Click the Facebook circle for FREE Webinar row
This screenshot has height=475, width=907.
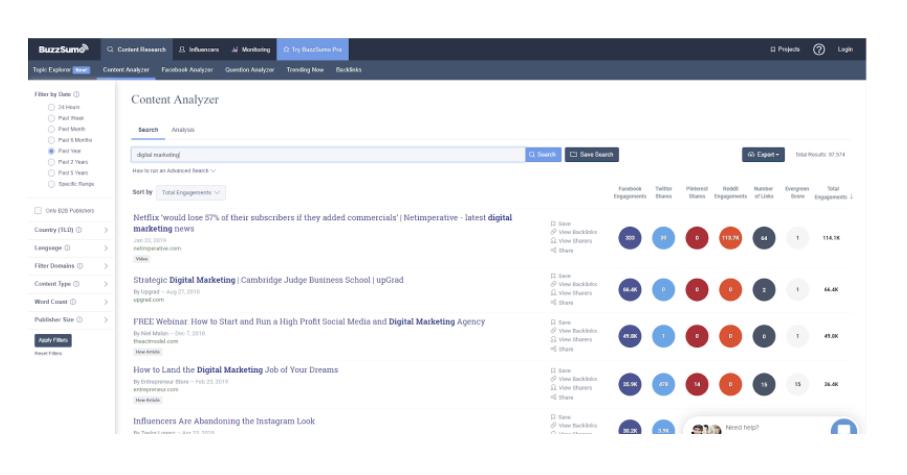click(630, 336)
